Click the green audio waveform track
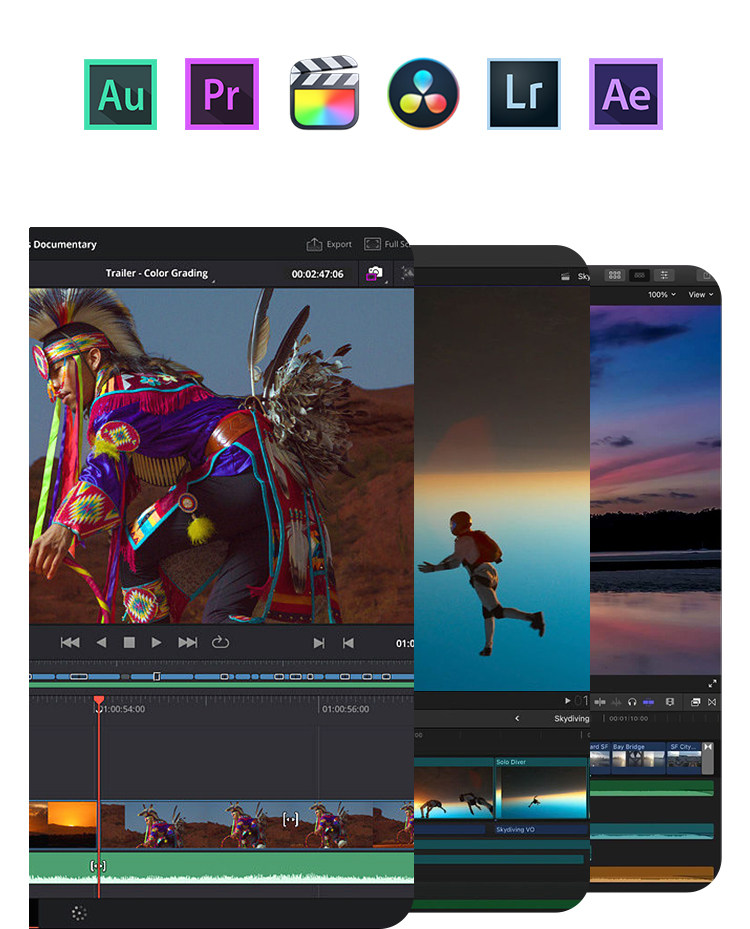Viewport: 750px width, 929px height. tap(222, 867)
